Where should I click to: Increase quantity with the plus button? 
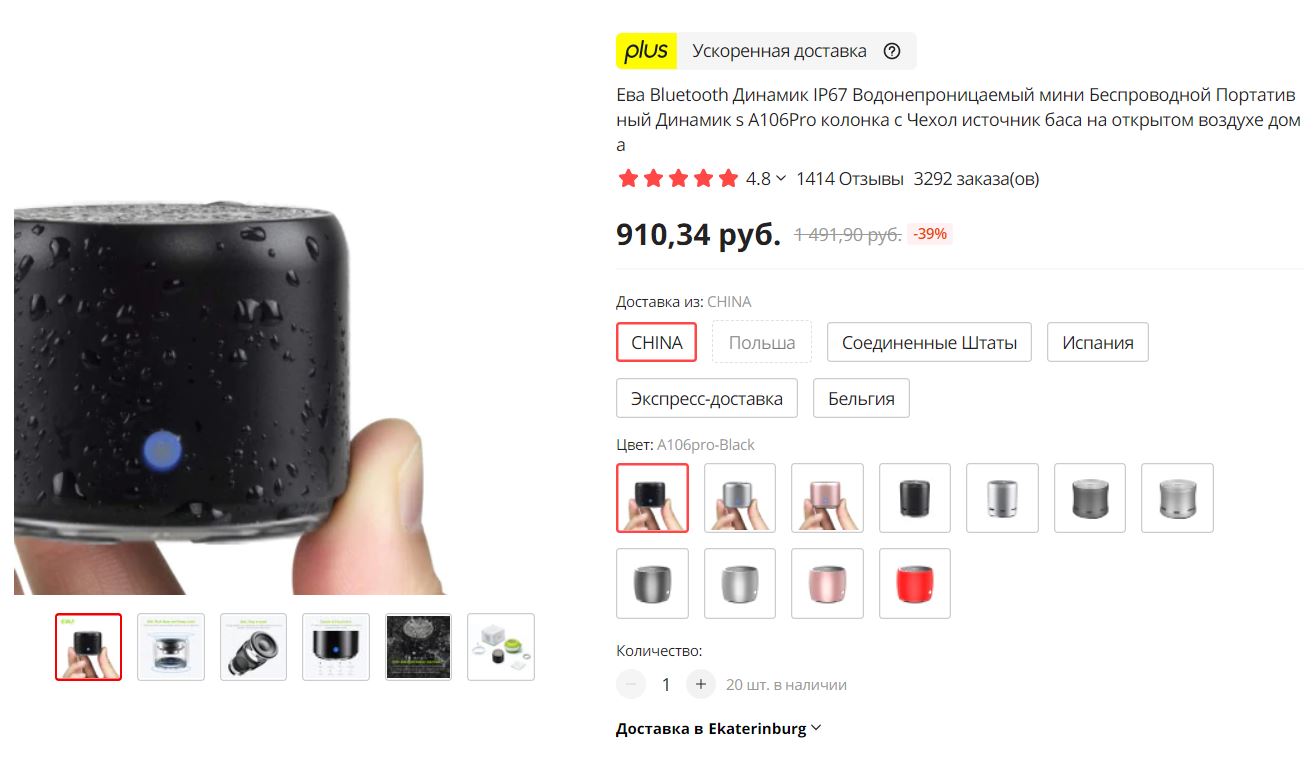point(701,685)
